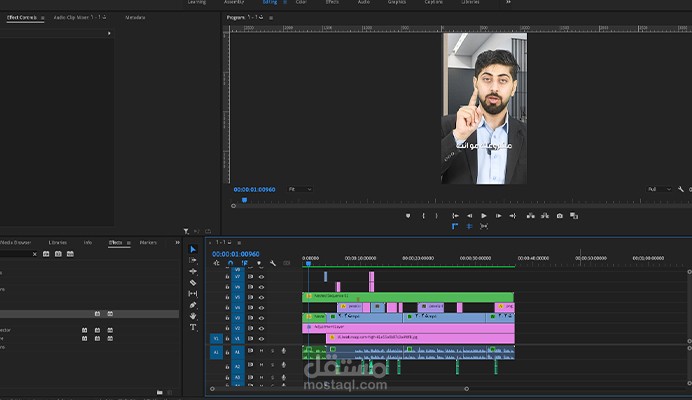The width and height of the screenshot is (692, 400).
Task: Switch to the Markers panel tab
Action: coord(148,242)
